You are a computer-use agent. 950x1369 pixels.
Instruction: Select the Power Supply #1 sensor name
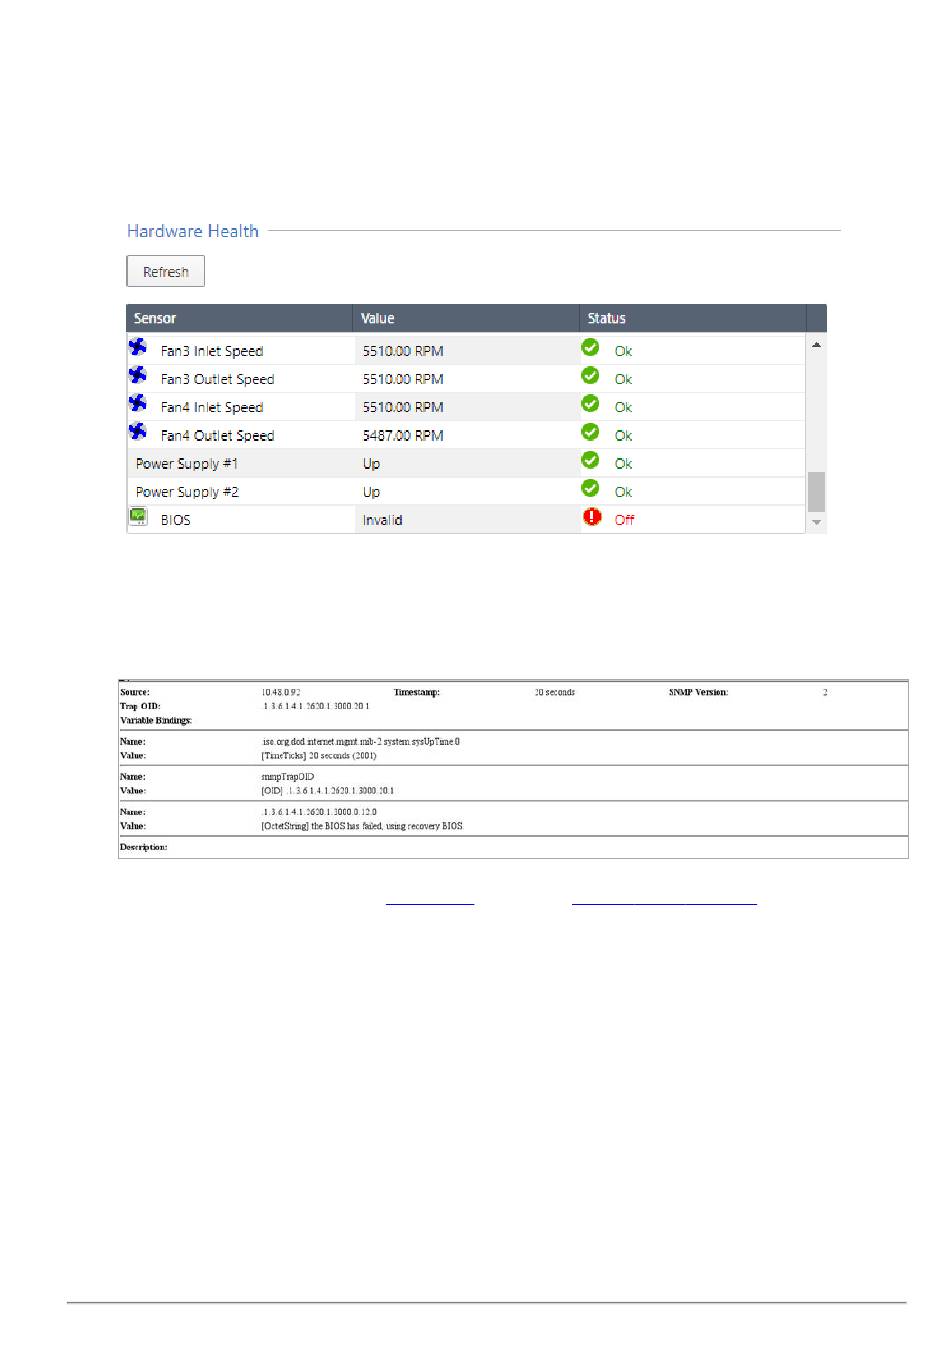tap(187, 464)
